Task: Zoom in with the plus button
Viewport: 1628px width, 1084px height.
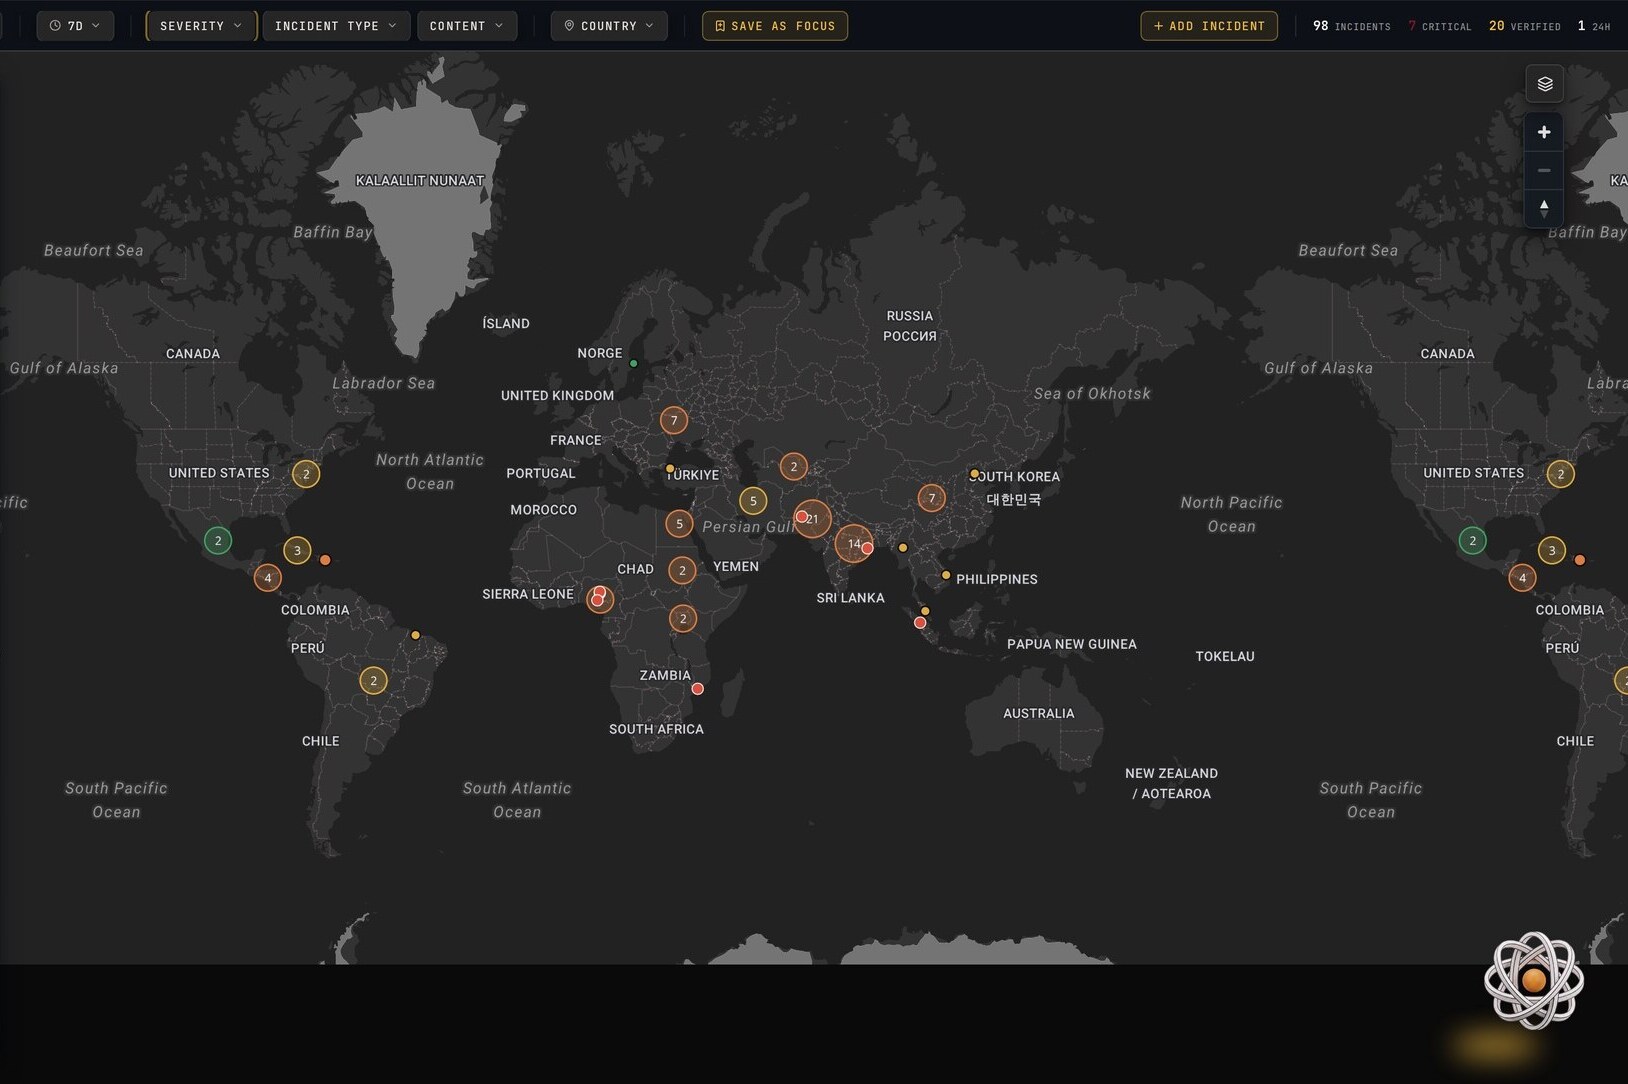Action: point(1544,132)
